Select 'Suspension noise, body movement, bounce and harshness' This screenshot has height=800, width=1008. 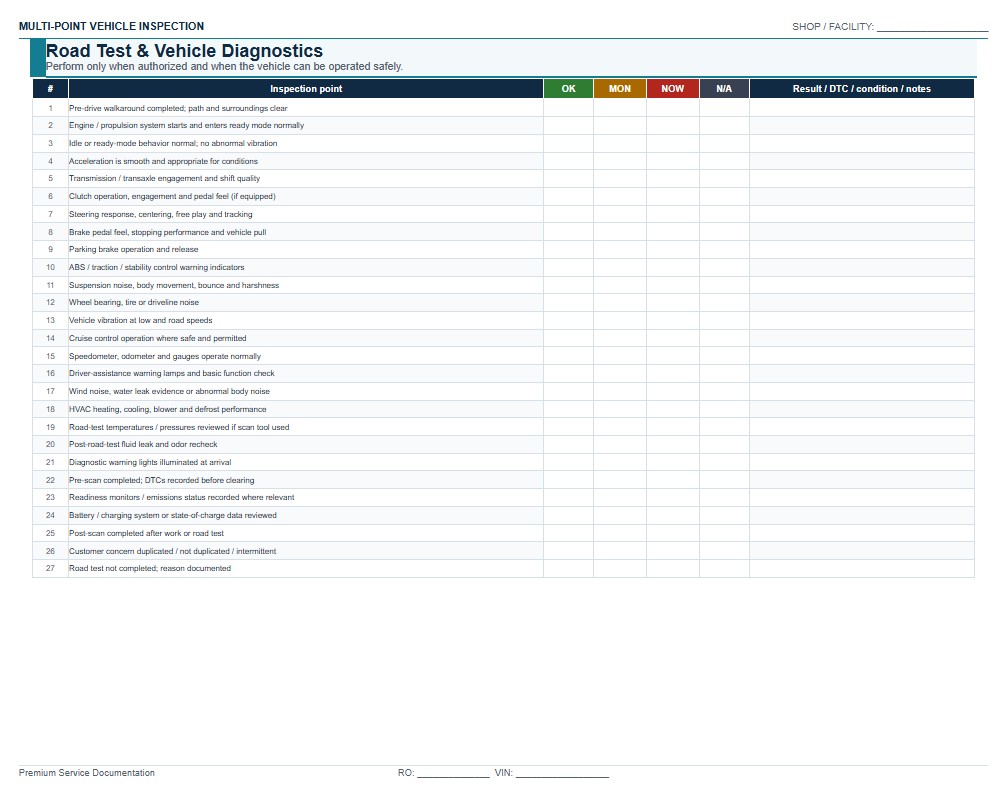174,286
